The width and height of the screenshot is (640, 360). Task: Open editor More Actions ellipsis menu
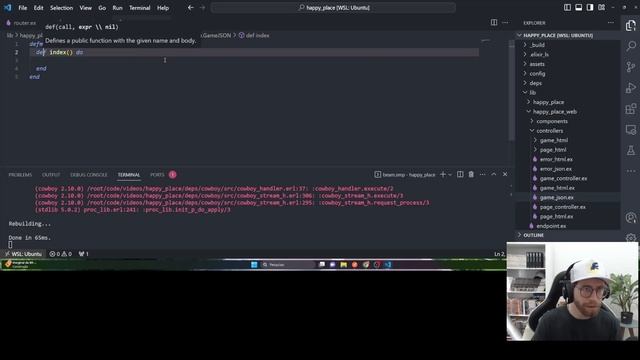click(505, 22)
